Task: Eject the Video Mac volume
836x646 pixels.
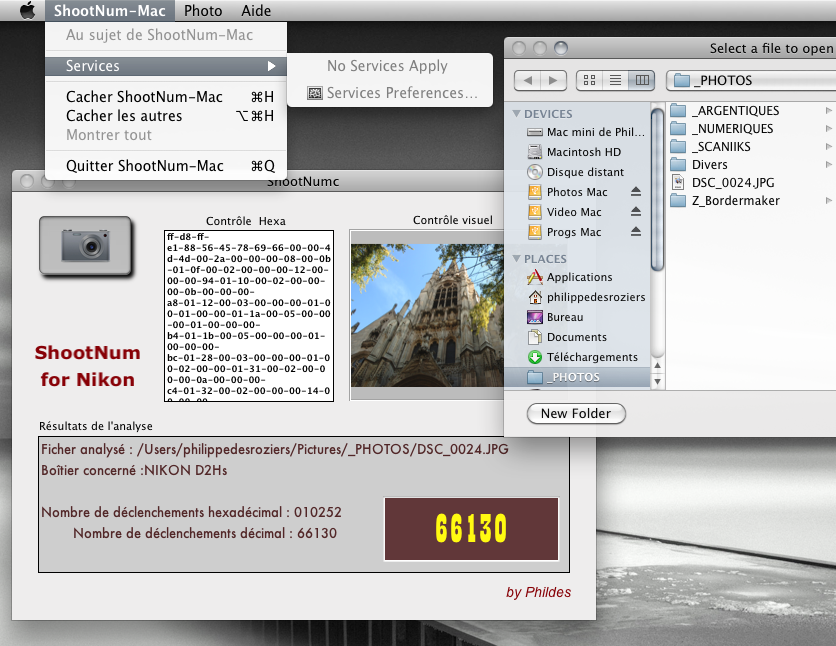Action: point(636,212)
